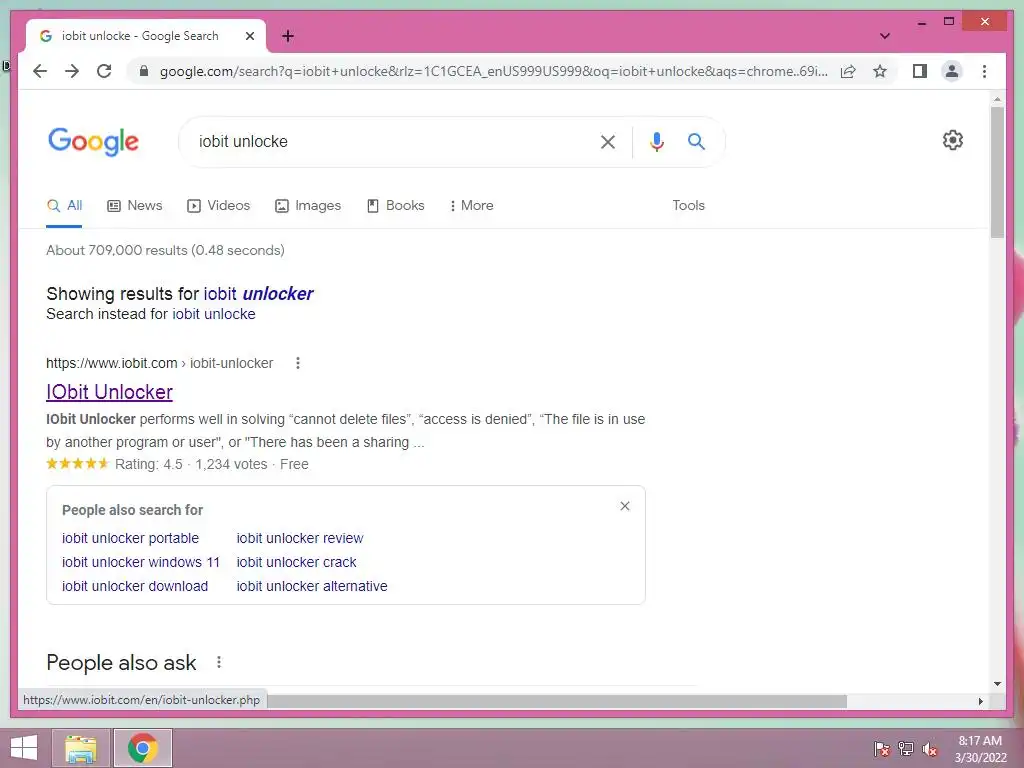Open network tray icon
The width and height of the screenshot is (1024, 768).
tap(906, 748)
